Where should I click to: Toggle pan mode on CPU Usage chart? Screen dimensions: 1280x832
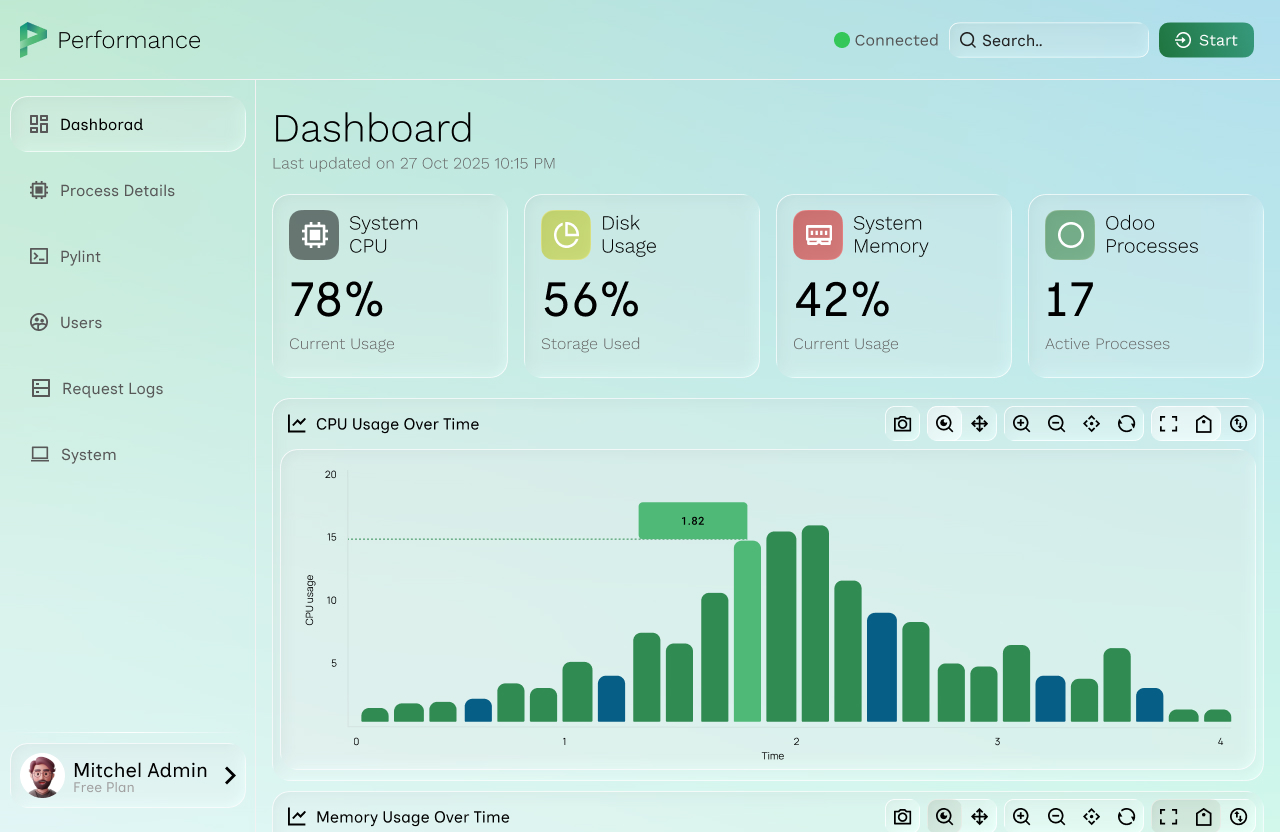click(x=980, y=424)
